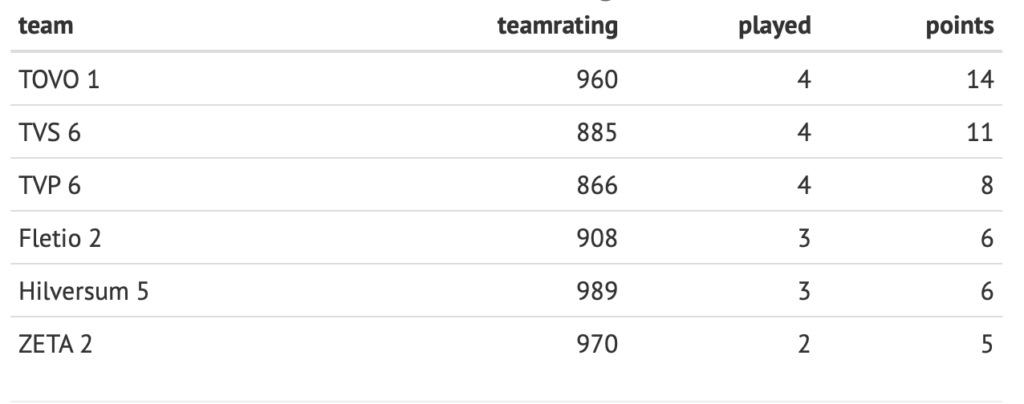Select the TVS 6 team cell
Image resolution: width=1024 pixels, height=404 pixels.
pyautogui.click(x=50, y=132)
